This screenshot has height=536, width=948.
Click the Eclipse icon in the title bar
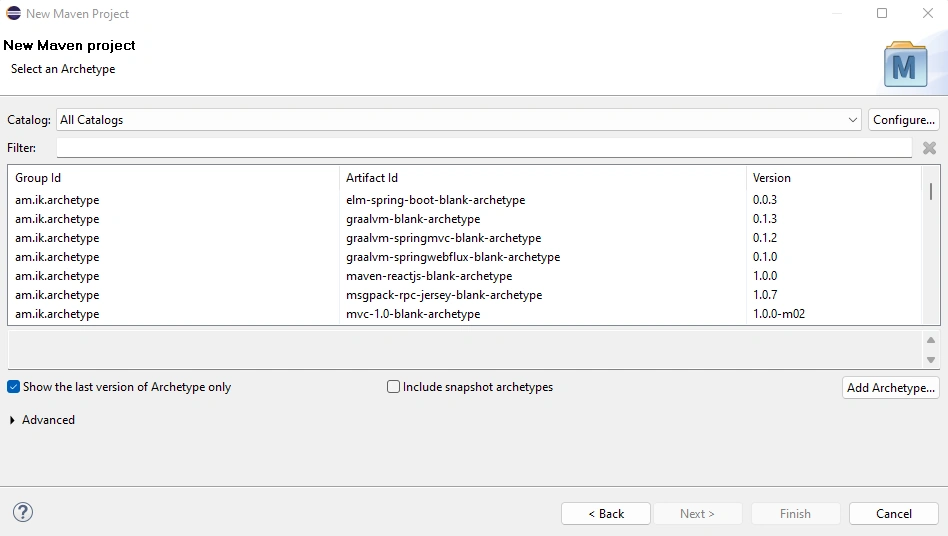(x=13, y=13)
